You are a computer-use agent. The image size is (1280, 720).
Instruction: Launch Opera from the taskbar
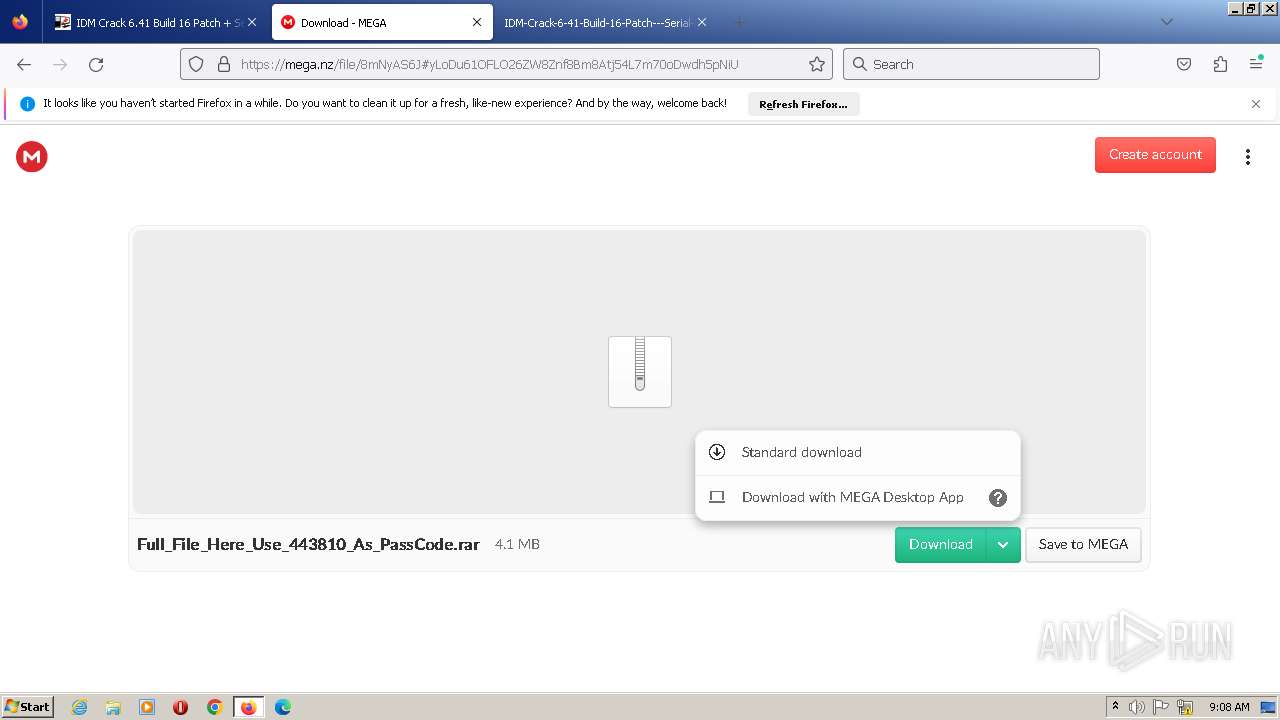click(x=181, y=707)
